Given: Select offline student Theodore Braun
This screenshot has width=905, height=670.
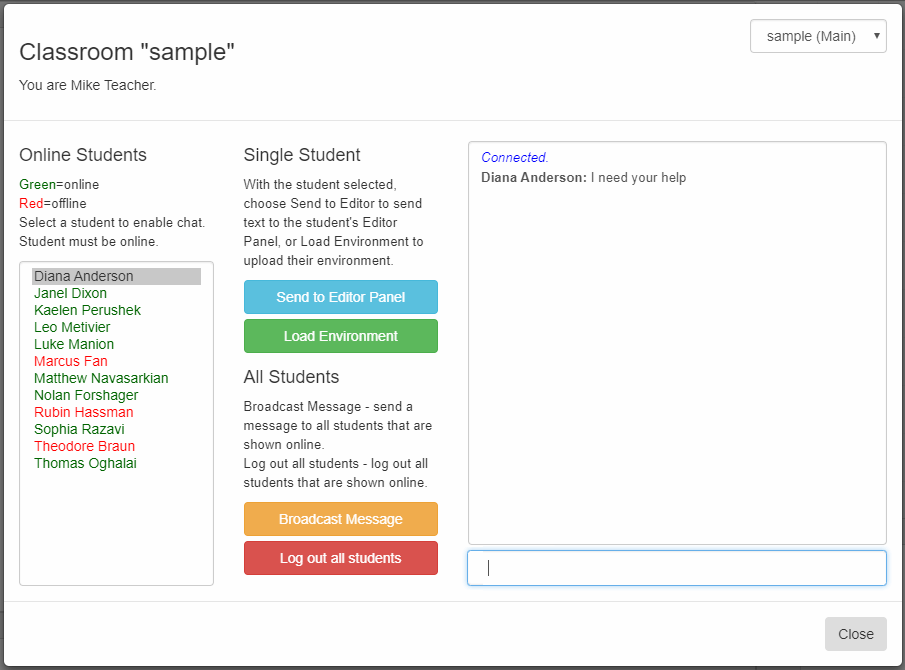Looking at the screenshot, I should click(84, 446).
